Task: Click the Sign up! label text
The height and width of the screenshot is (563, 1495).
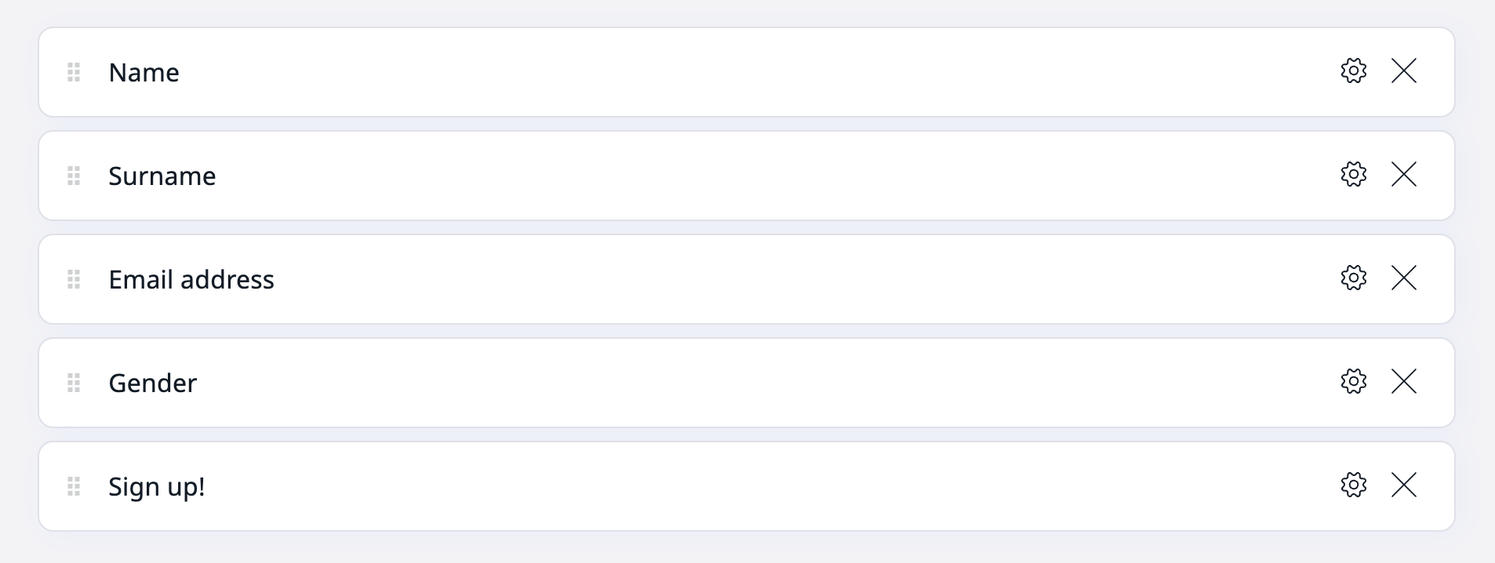Action: [x=157, y=487]
